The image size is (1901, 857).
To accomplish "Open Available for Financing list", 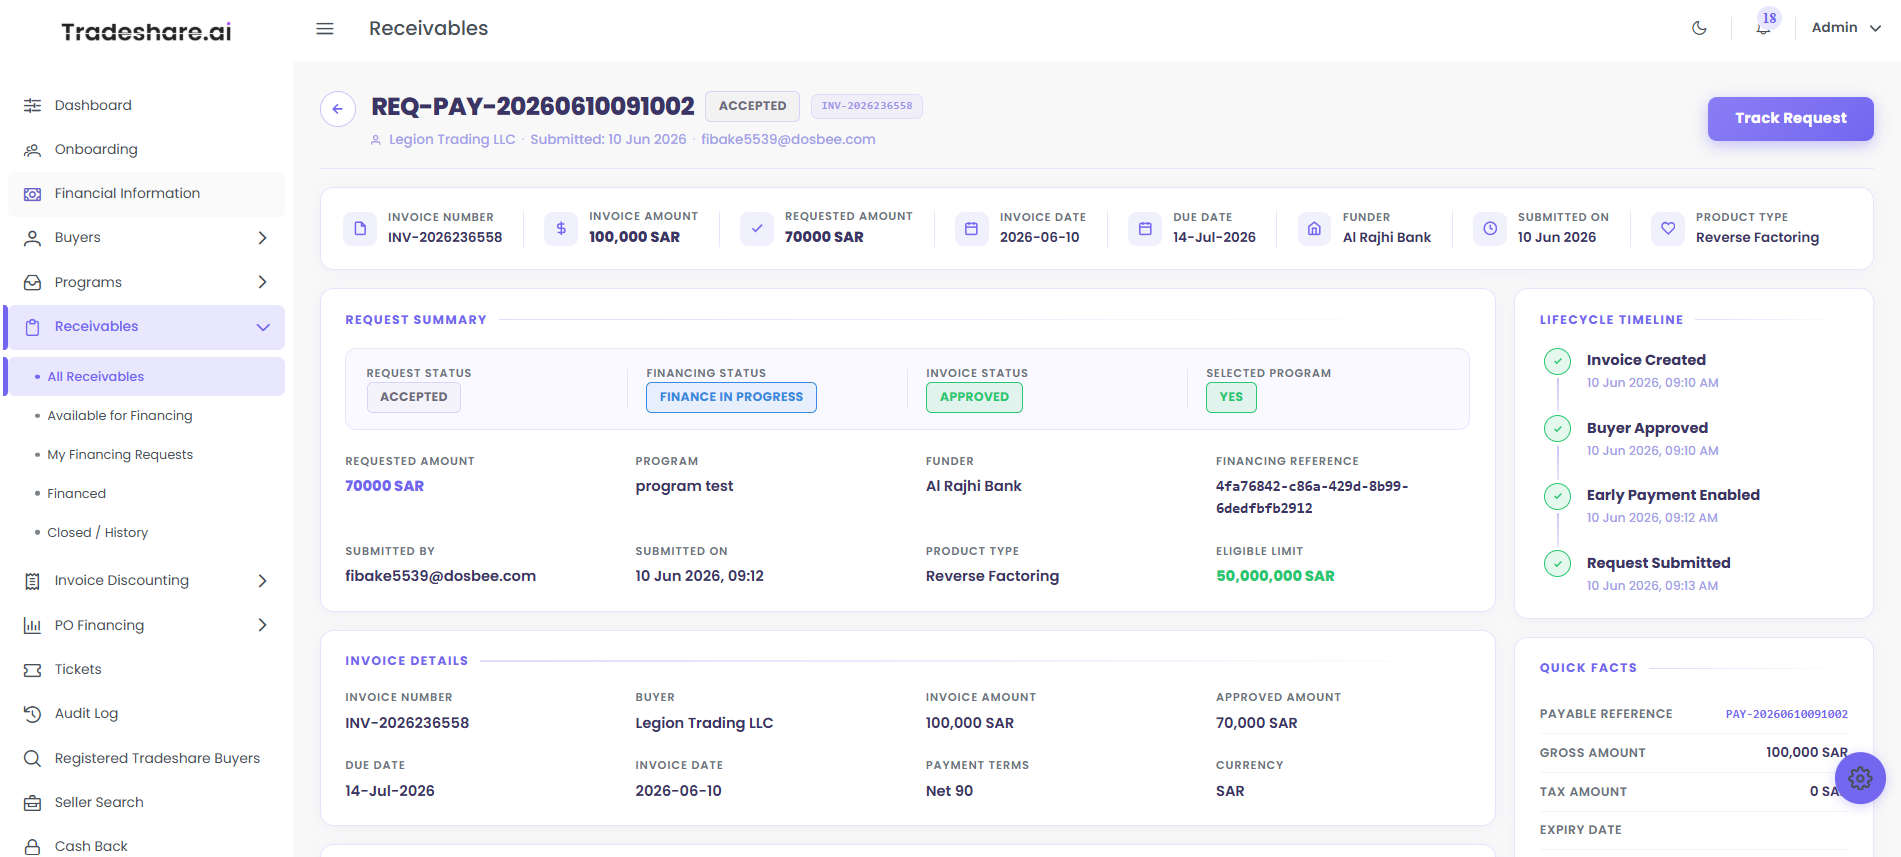I will pos(120,416).
